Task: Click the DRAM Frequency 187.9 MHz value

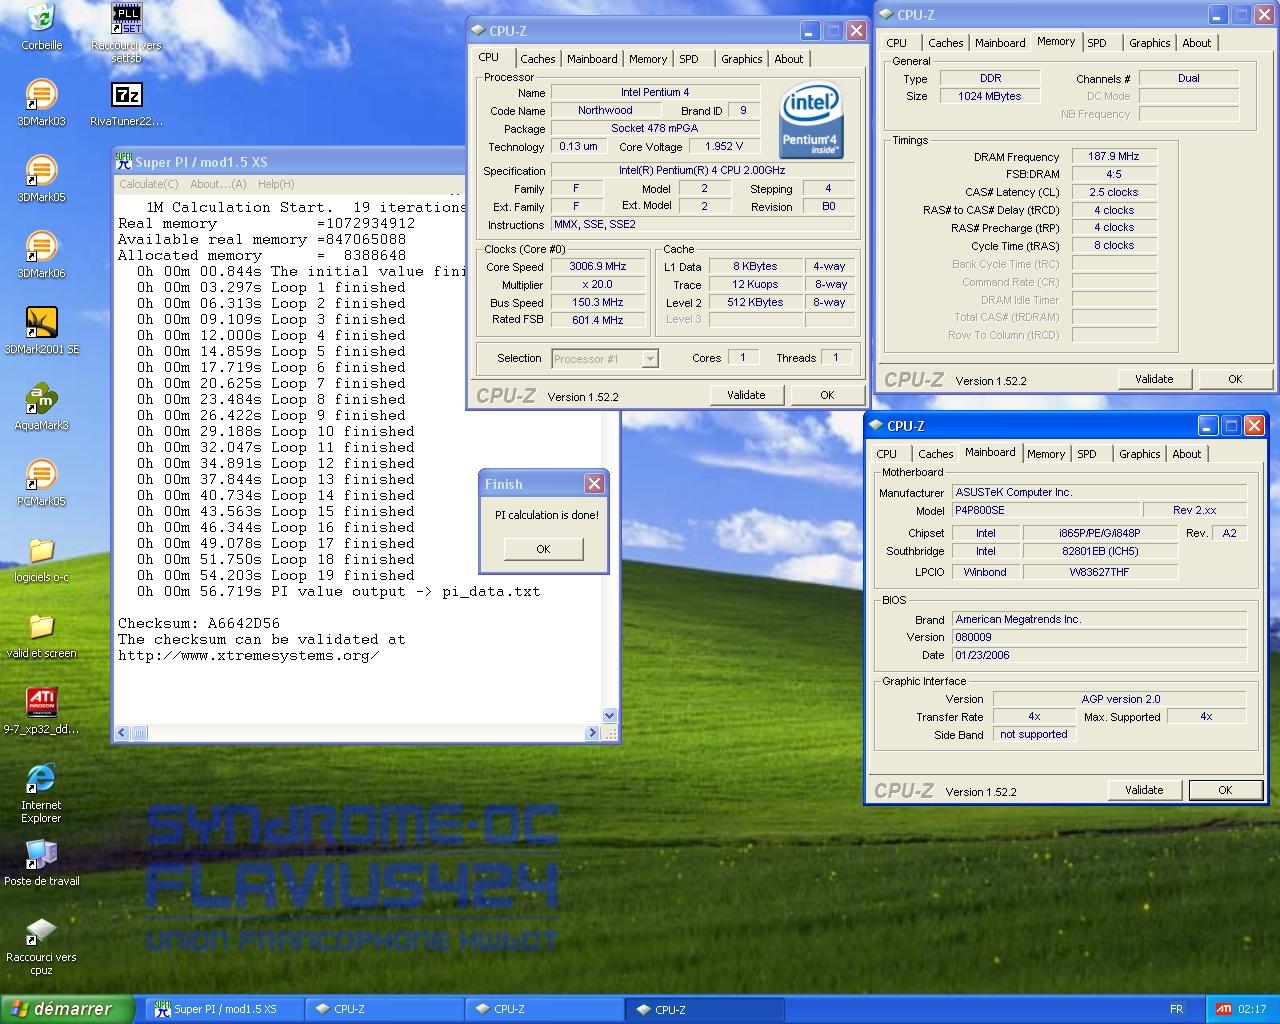Action: (x=1114, y=156)
